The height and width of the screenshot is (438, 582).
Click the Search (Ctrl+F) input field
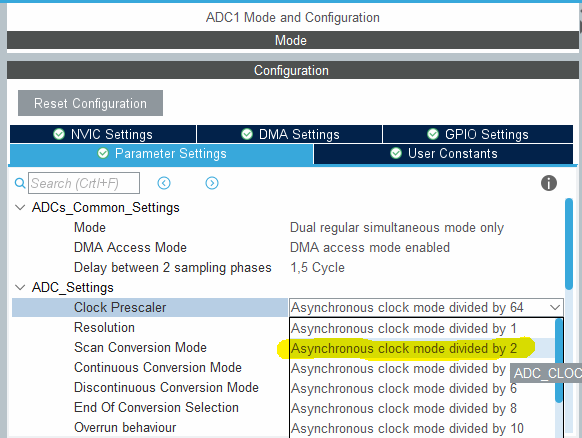[84, 183]
